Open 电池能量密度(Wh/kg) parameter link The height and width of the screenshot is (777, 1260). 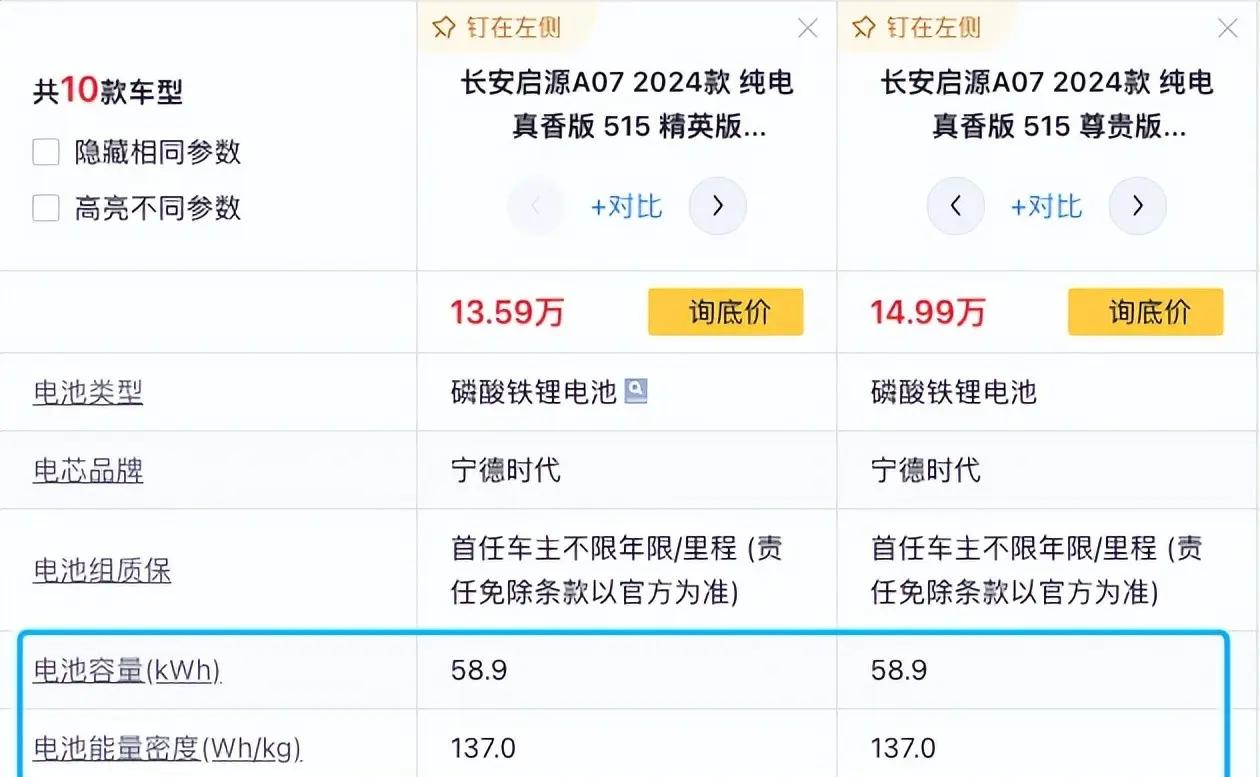168,747
